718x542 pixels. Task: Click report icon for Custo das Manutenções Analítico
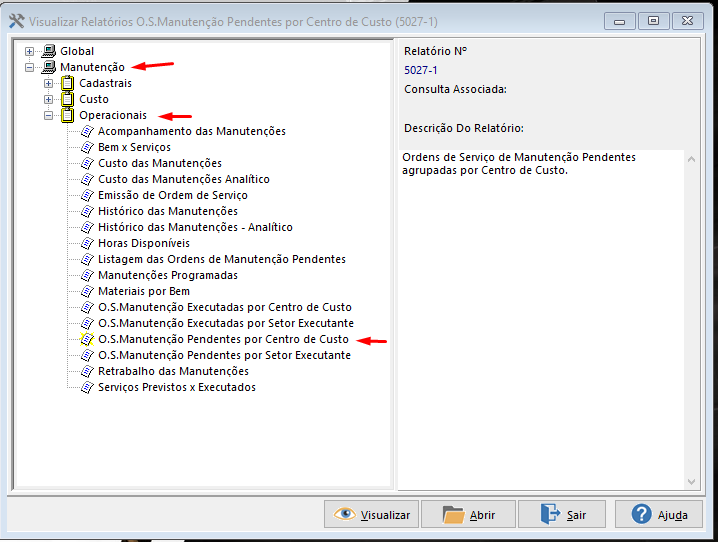click(x=87, y=179)
